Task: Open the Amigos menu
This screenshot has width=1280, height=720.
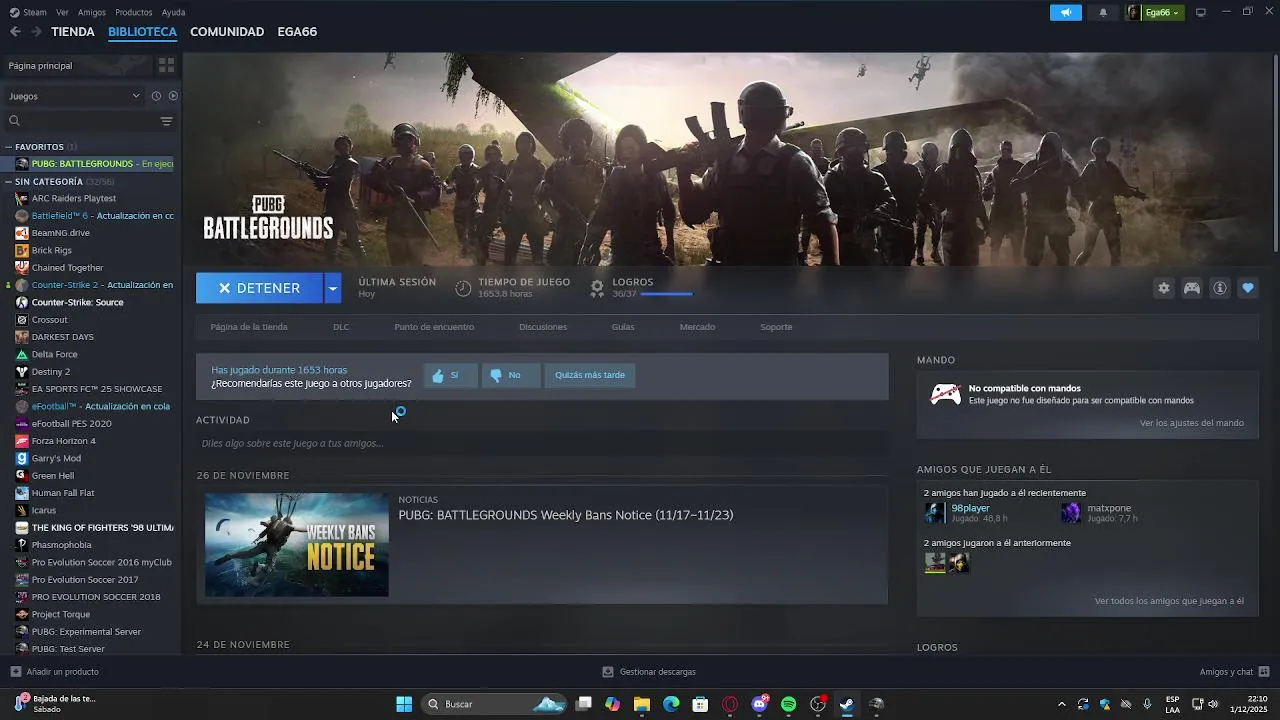Action: point(92,12)
